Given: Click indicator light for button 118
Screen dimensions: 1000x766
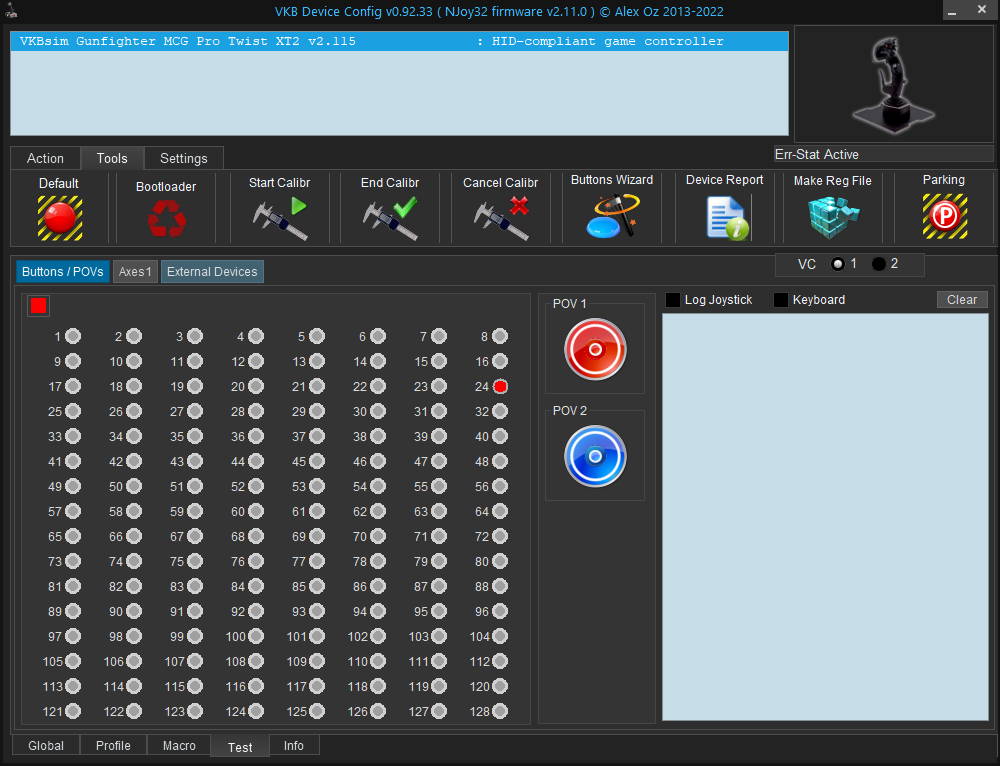Looking at the screenshot, I should pyautogui.click(x=378, y=686).
